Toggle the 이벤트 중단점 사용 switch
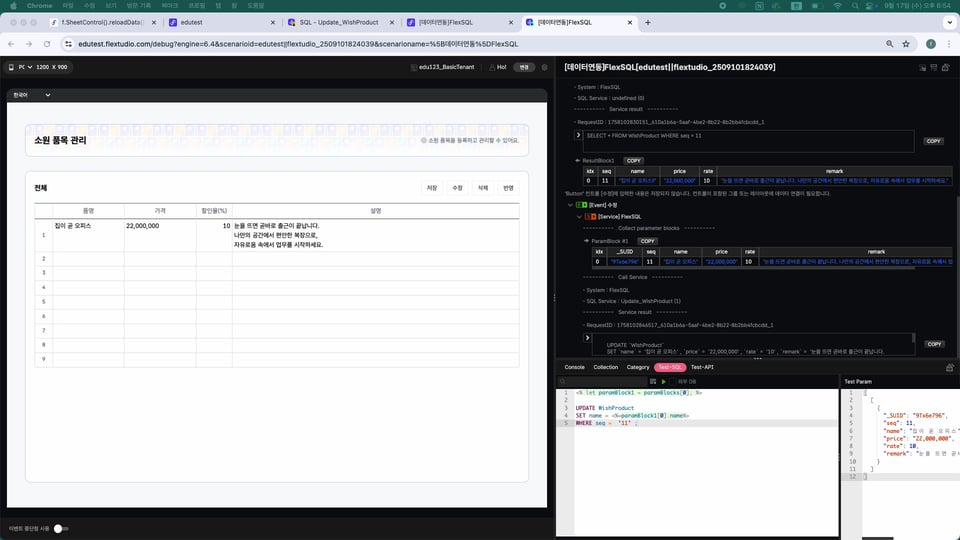This screenshot has height=540, width=960. (x=61, y=528)
